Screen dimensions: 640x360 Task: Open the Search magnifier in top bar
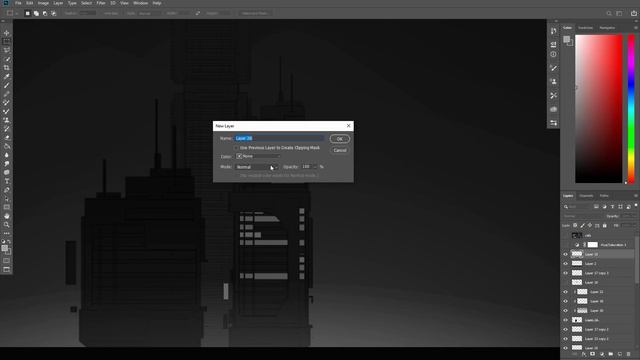609,13
